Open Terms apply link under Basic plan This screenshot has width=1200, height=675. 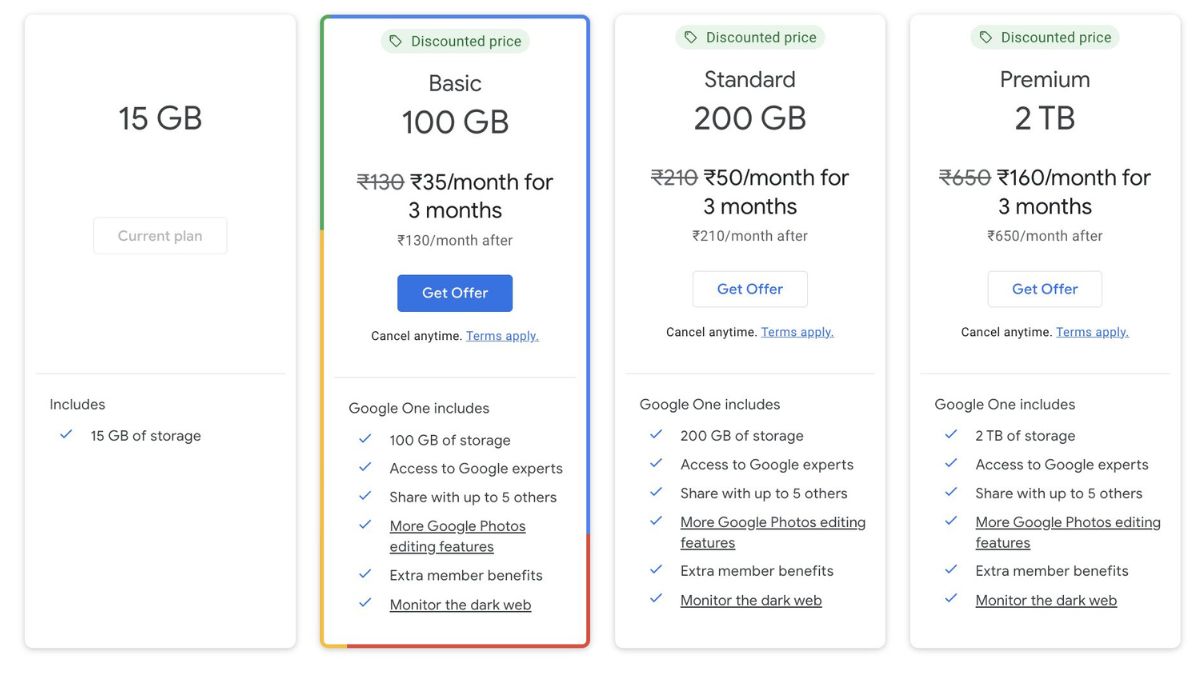pos(502,335)
